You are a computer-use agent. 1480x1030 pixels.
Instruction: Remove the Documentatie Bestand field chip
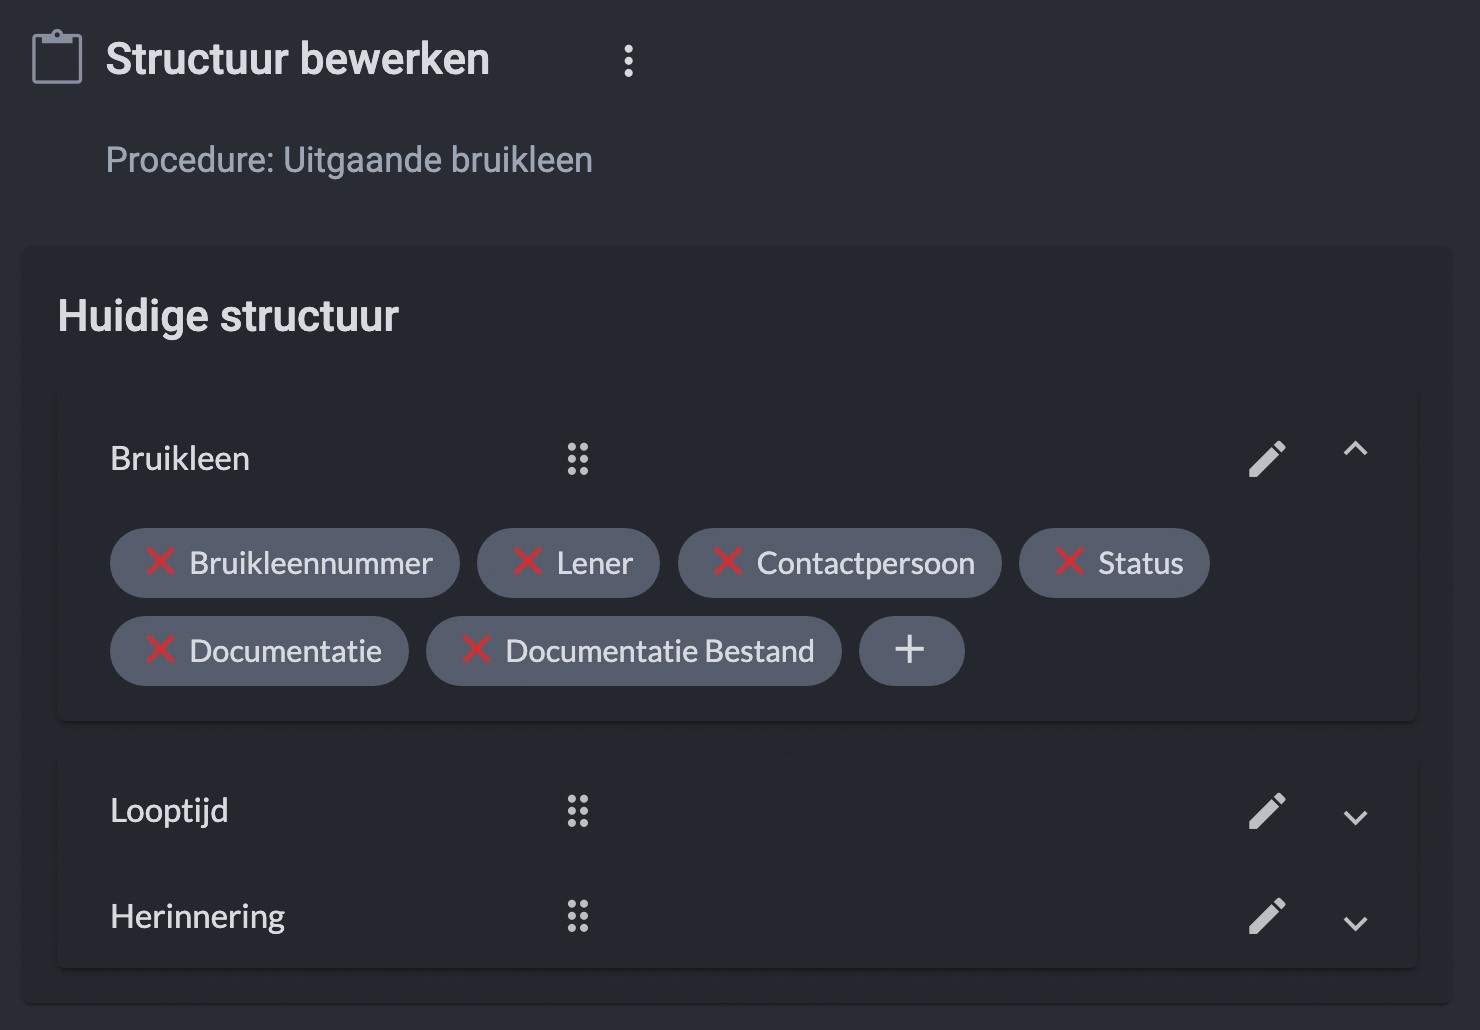[x=477, y=650]
